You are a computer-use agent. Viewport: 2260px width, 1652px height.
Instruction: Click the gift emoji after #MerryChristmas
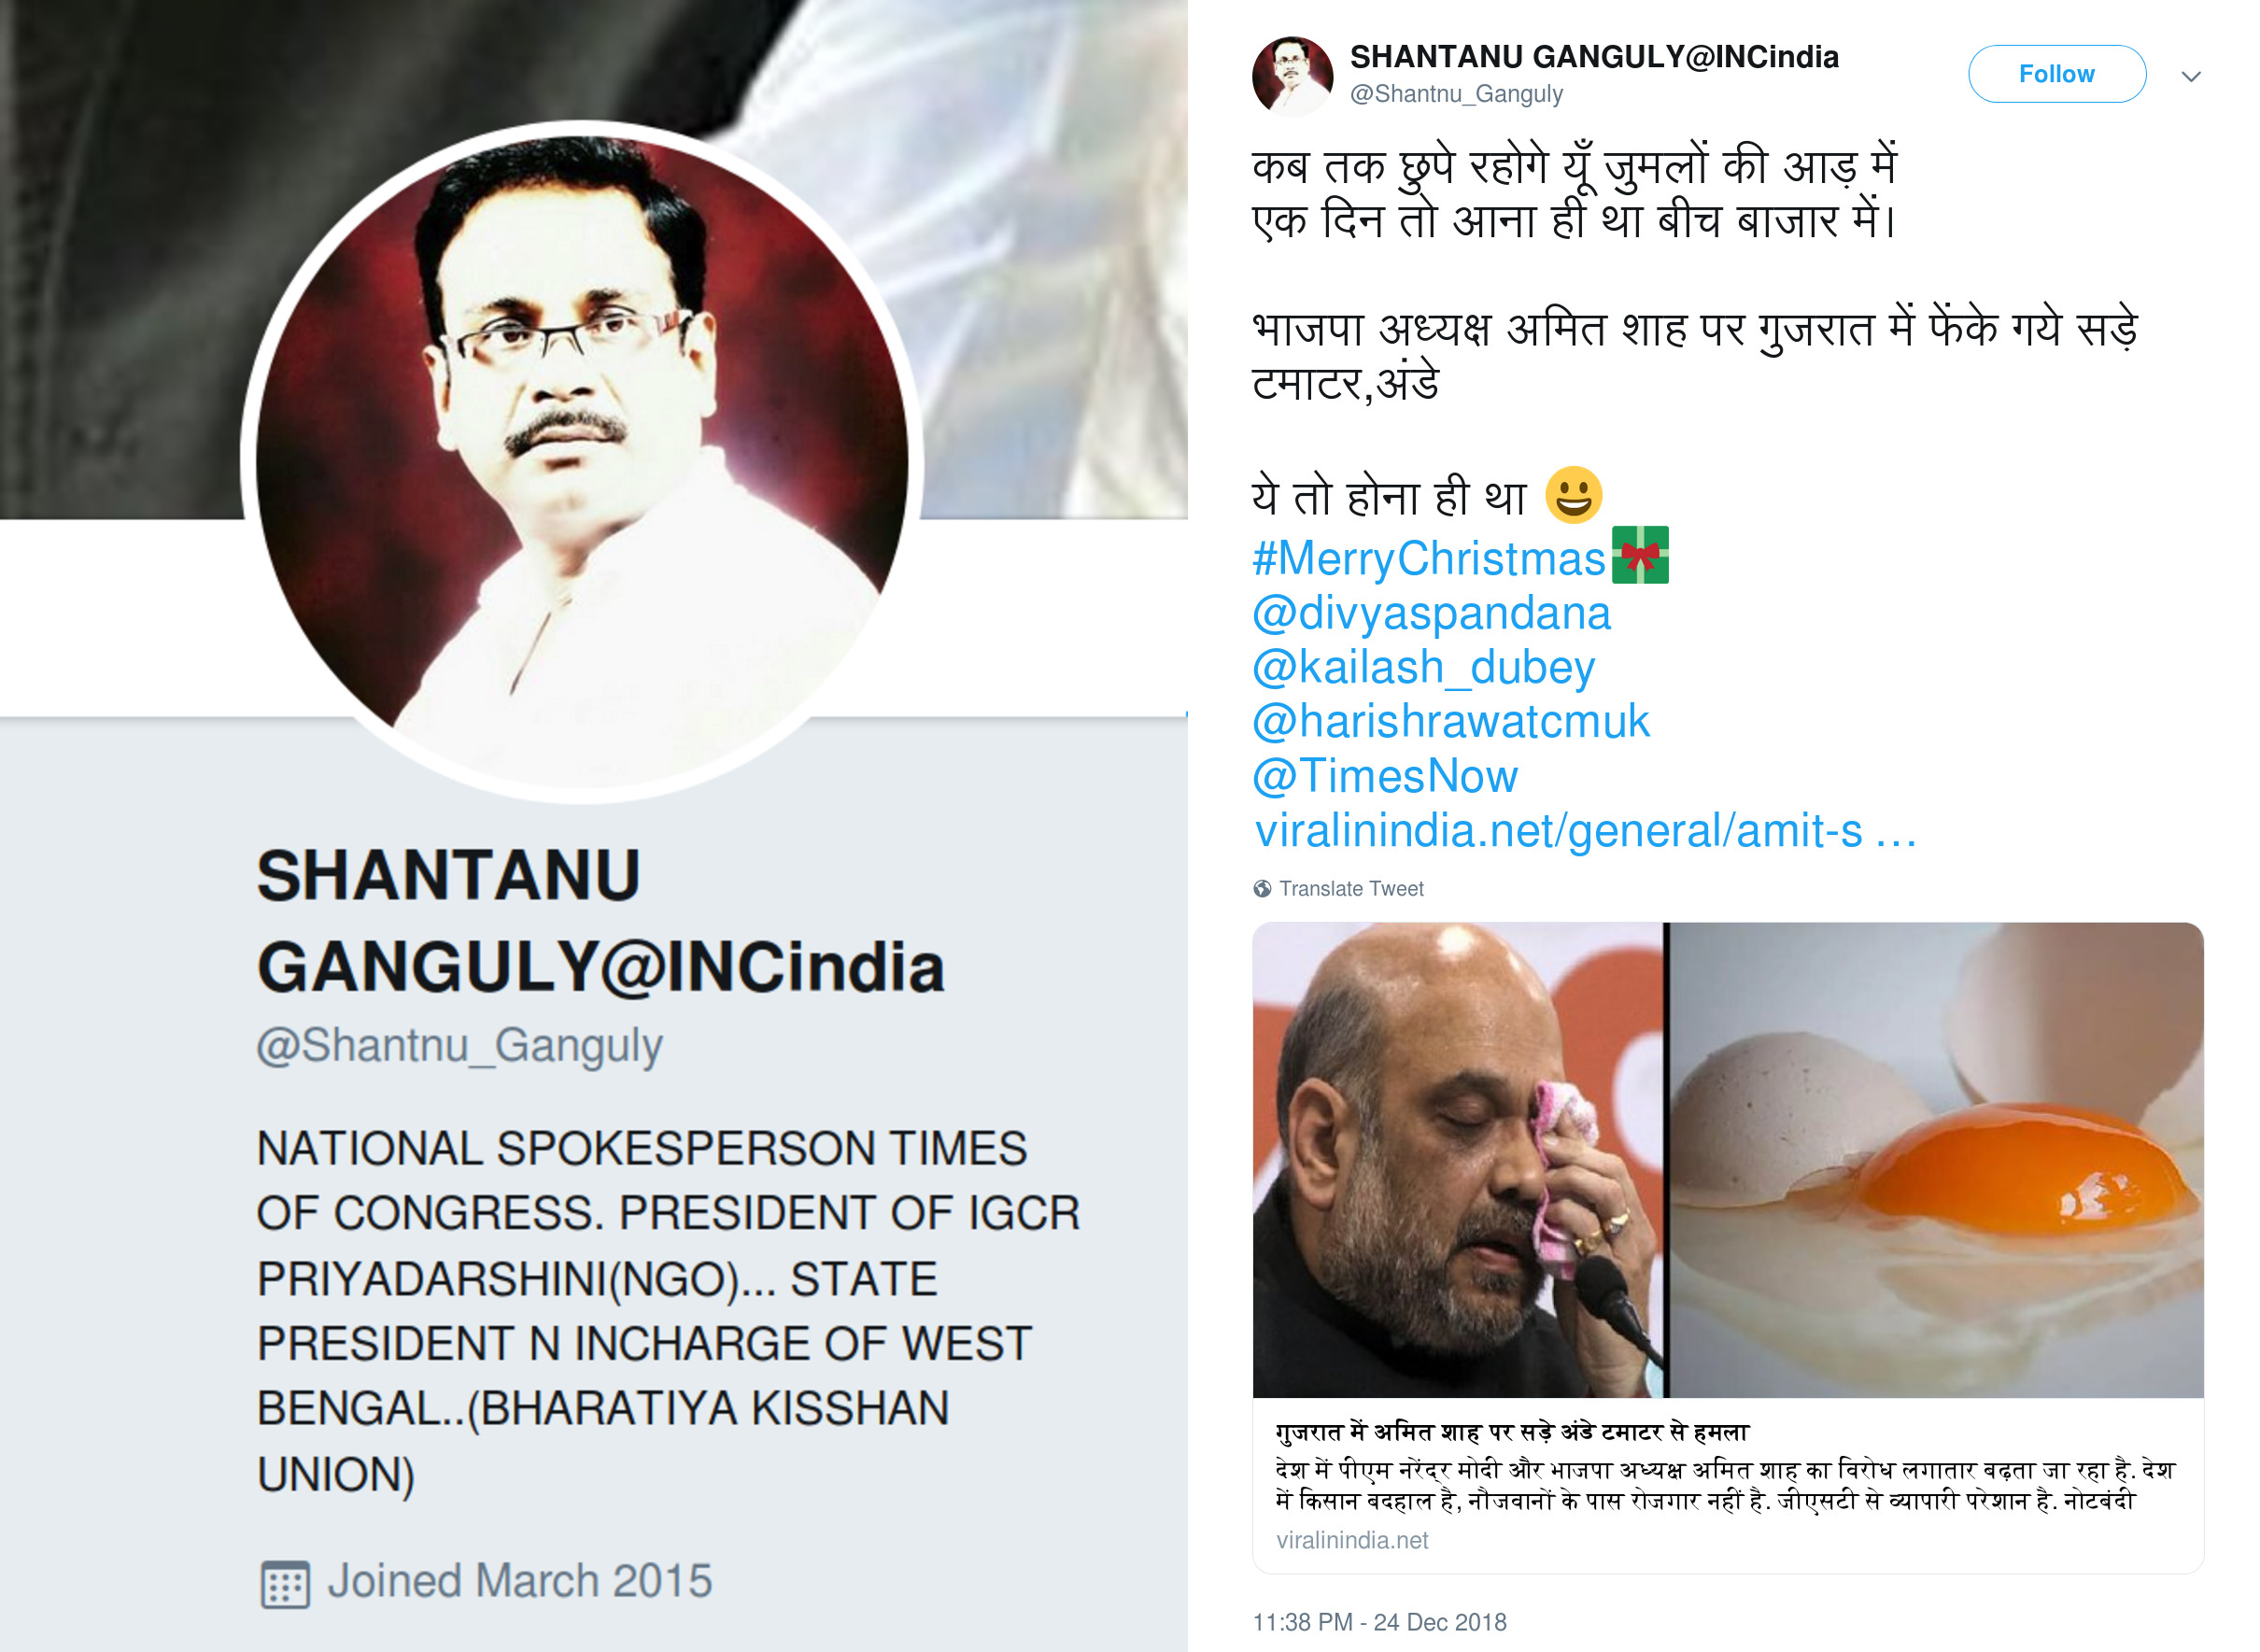[x=1640, y=554]
